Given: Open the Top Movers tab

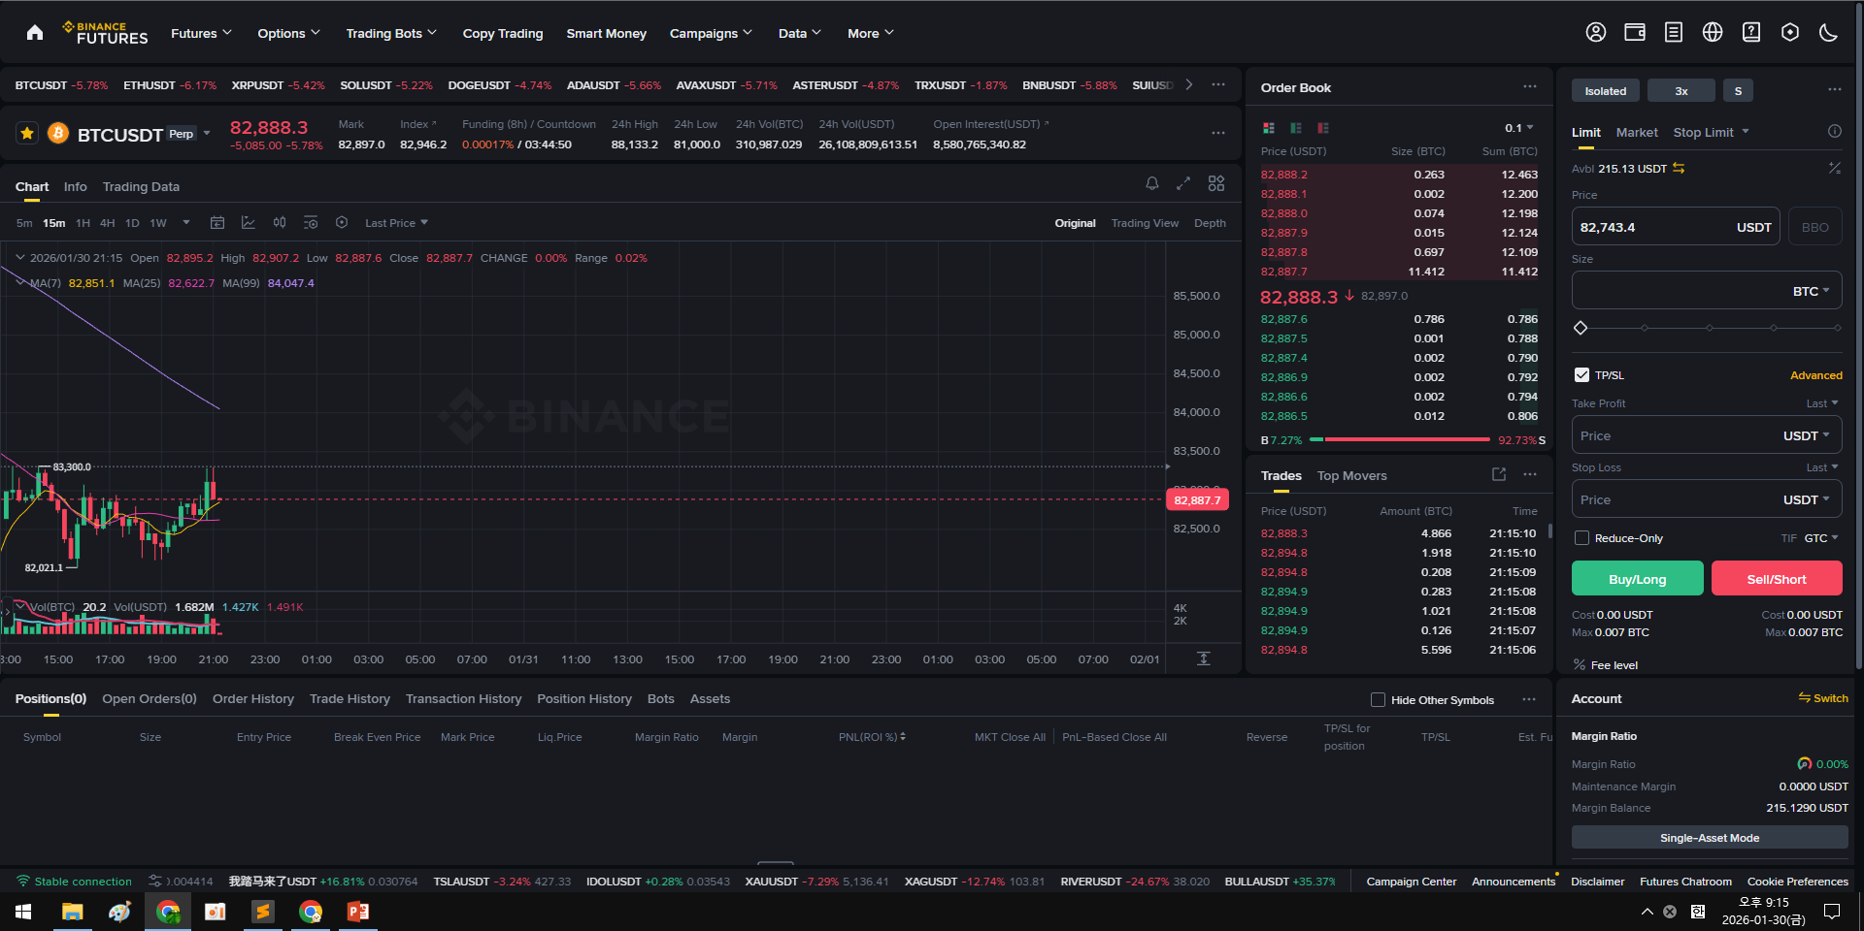Looking at the screenshot, I should (1351, 476).
